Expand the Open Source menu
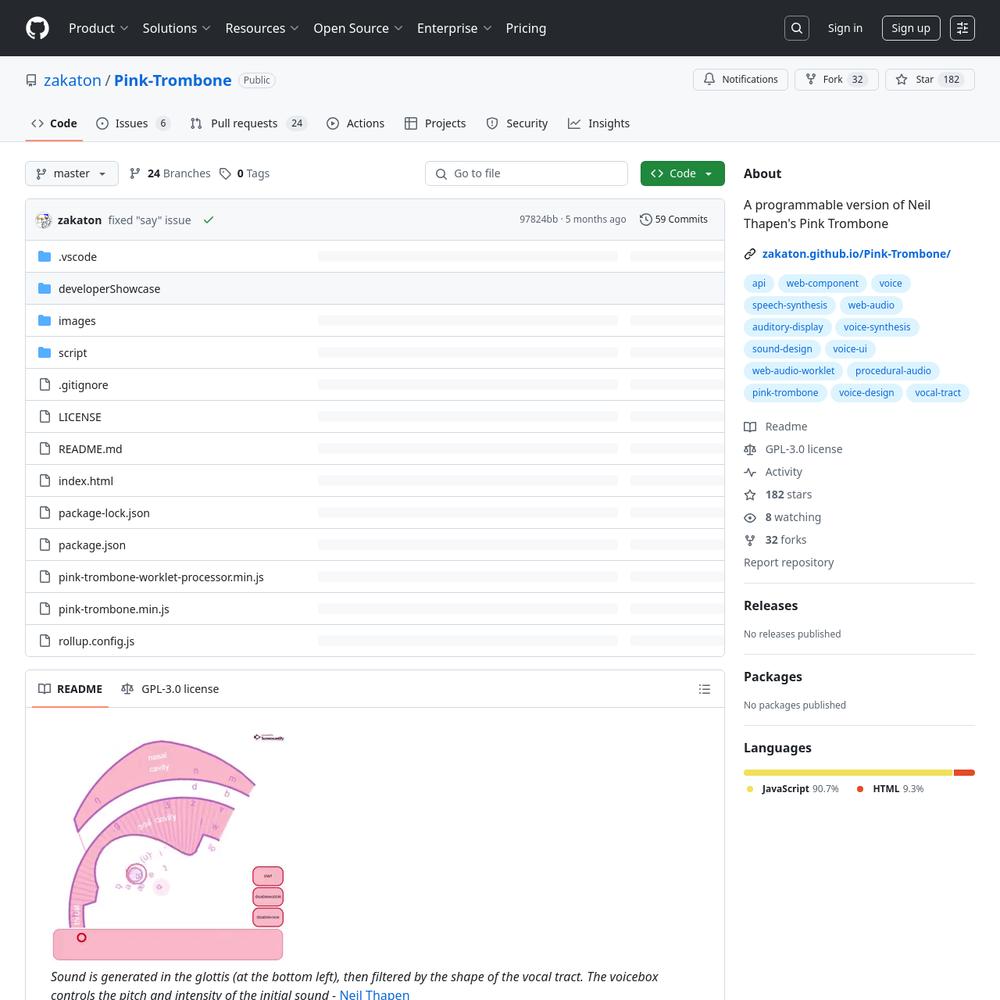 (x=358, y=28)
